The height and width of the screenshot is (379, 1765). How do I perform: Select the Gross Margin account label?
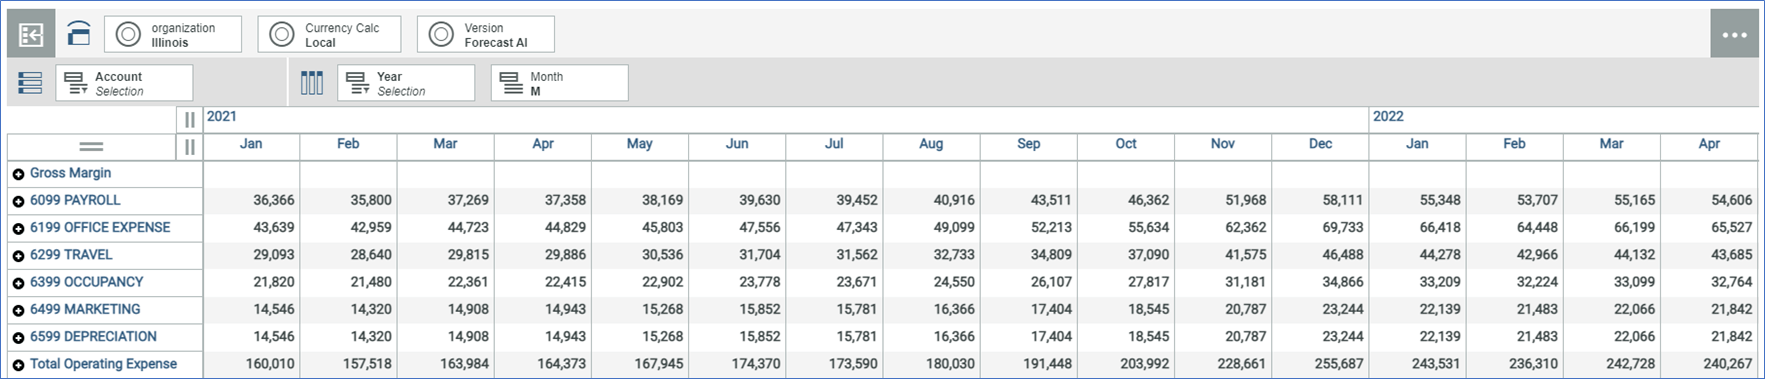[x=70, y=173]
